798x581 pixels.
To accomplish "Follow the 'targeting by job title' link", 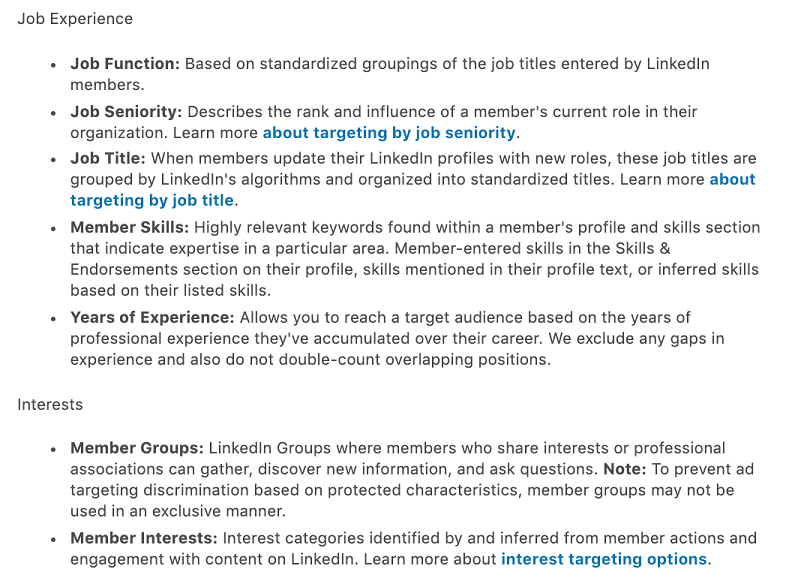I will pos(152,200).
